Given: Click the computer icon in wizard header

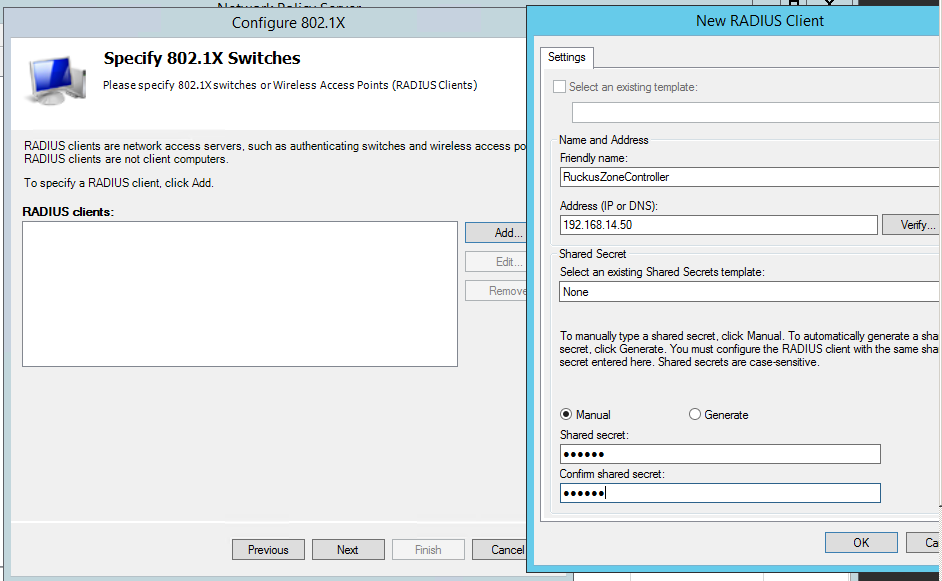Looking at the screenshot, I should 55,82.
